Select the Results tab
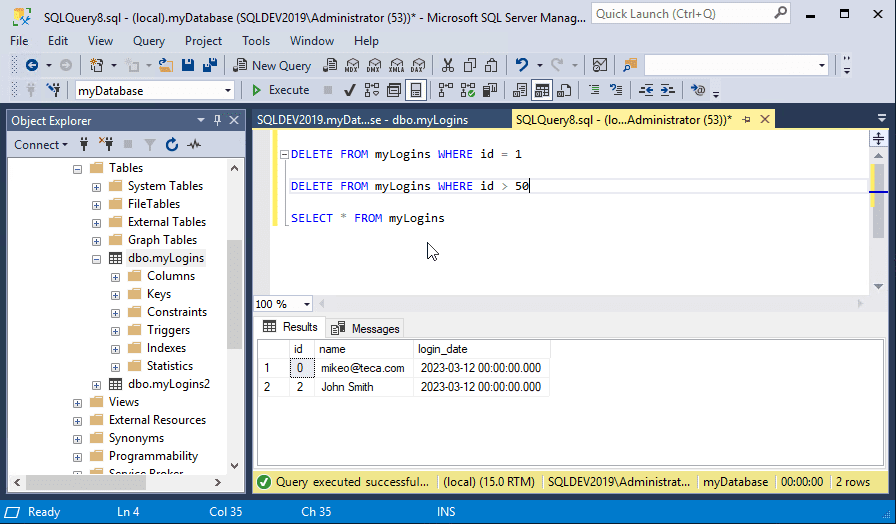The height and width of the screenshot is (524, 896). (x=290, y=327)
